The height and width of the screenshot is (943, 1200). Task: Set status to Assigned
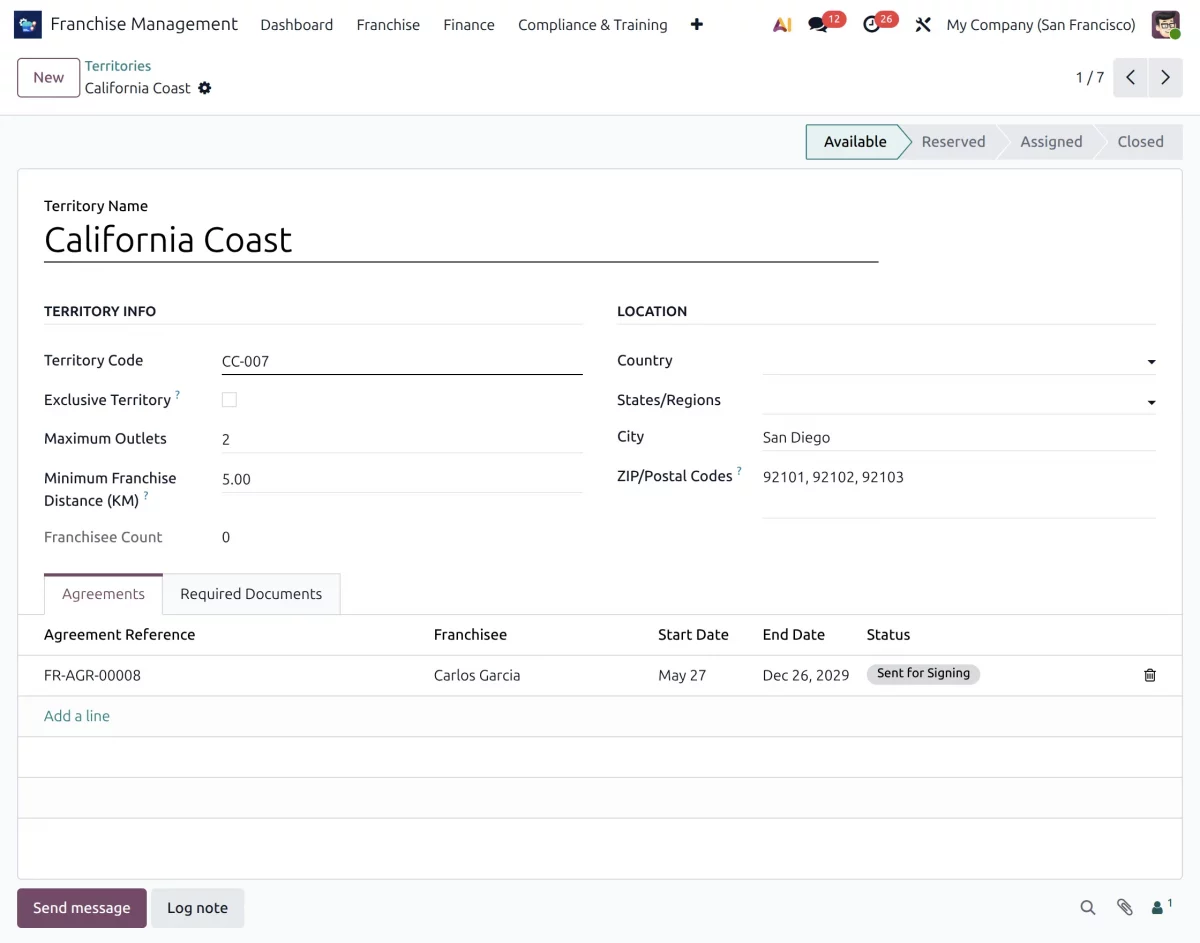pyautogui.click(x=1051, y=142)
